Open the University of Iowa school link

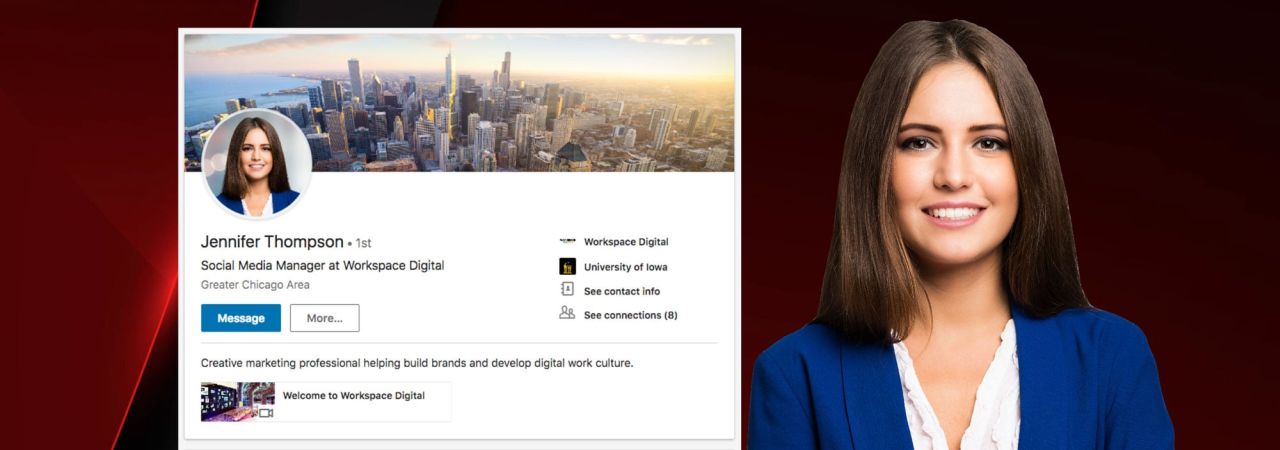pos(625,267)
